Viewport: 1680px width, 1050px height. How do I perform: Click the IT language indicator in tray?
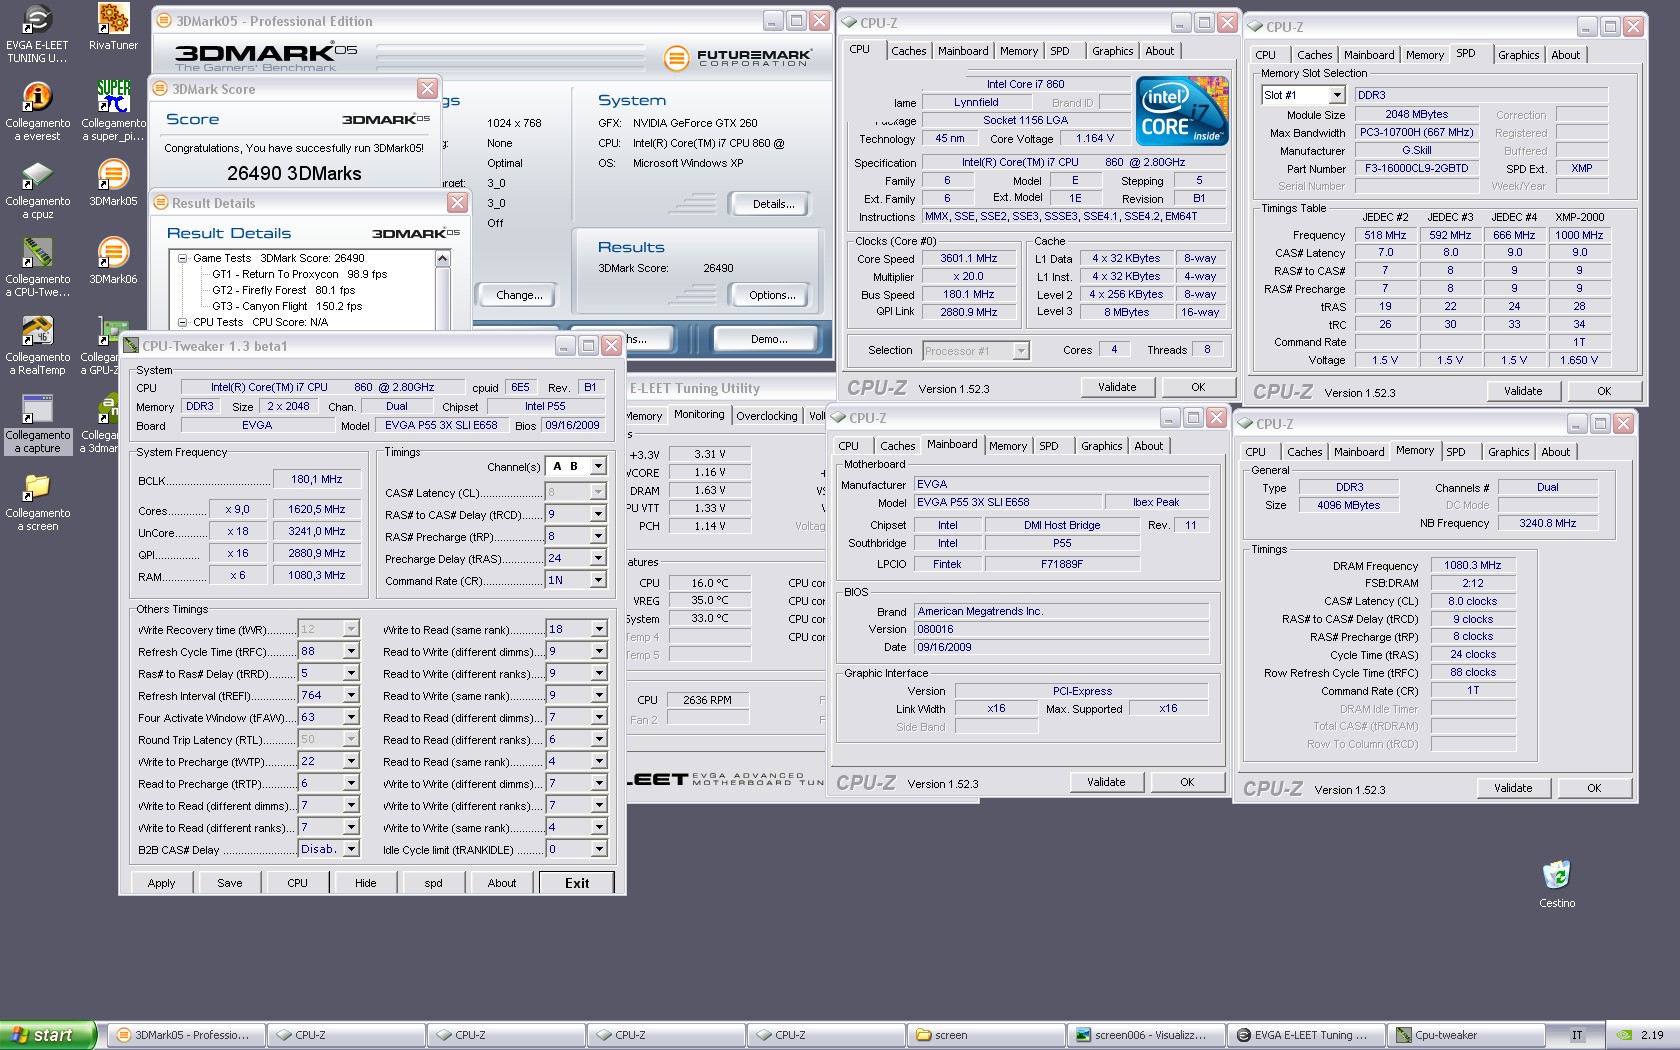pos(1577,1035)
